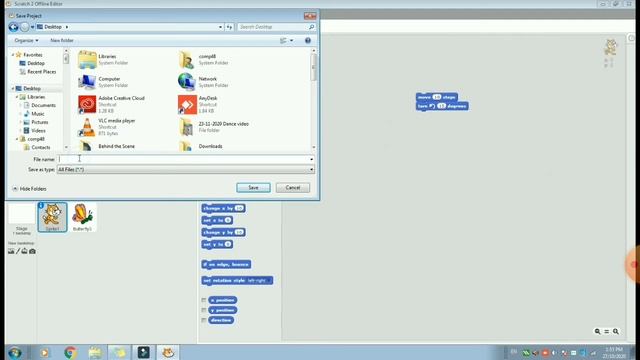This screenshot has height=360, width=640.
Task: Open the recent locations dropdown beside navigation arrows
Action: click(32, 27)
